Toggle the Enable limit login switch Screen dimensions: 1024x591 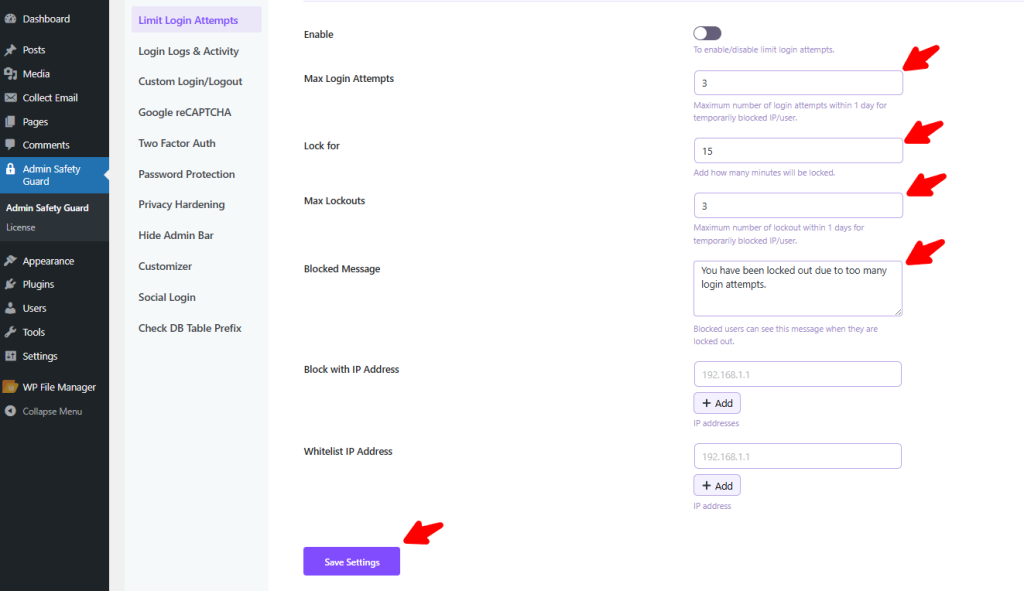(707, 34)
